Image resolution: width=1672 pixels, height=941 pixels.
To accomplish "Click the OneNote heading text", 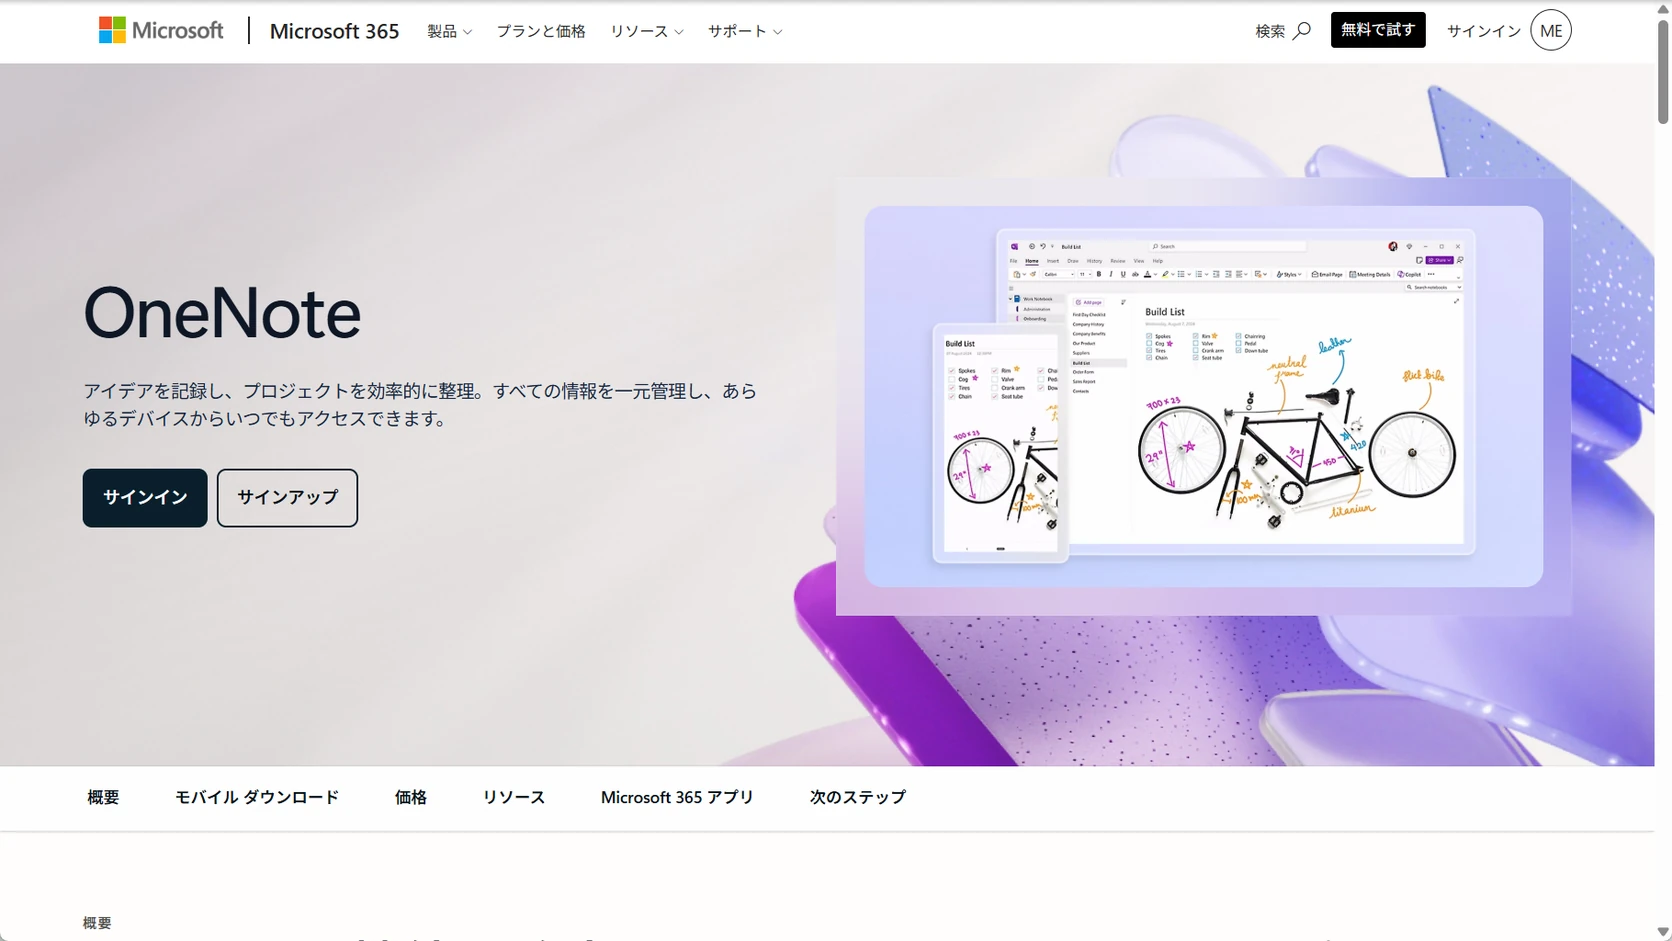I will (x=222, y=313).
